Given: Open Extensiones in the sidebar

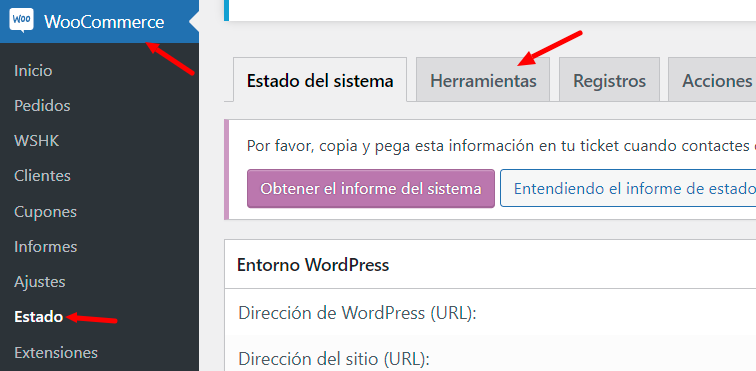Looking at the screenshot, I should click(56, 352).
